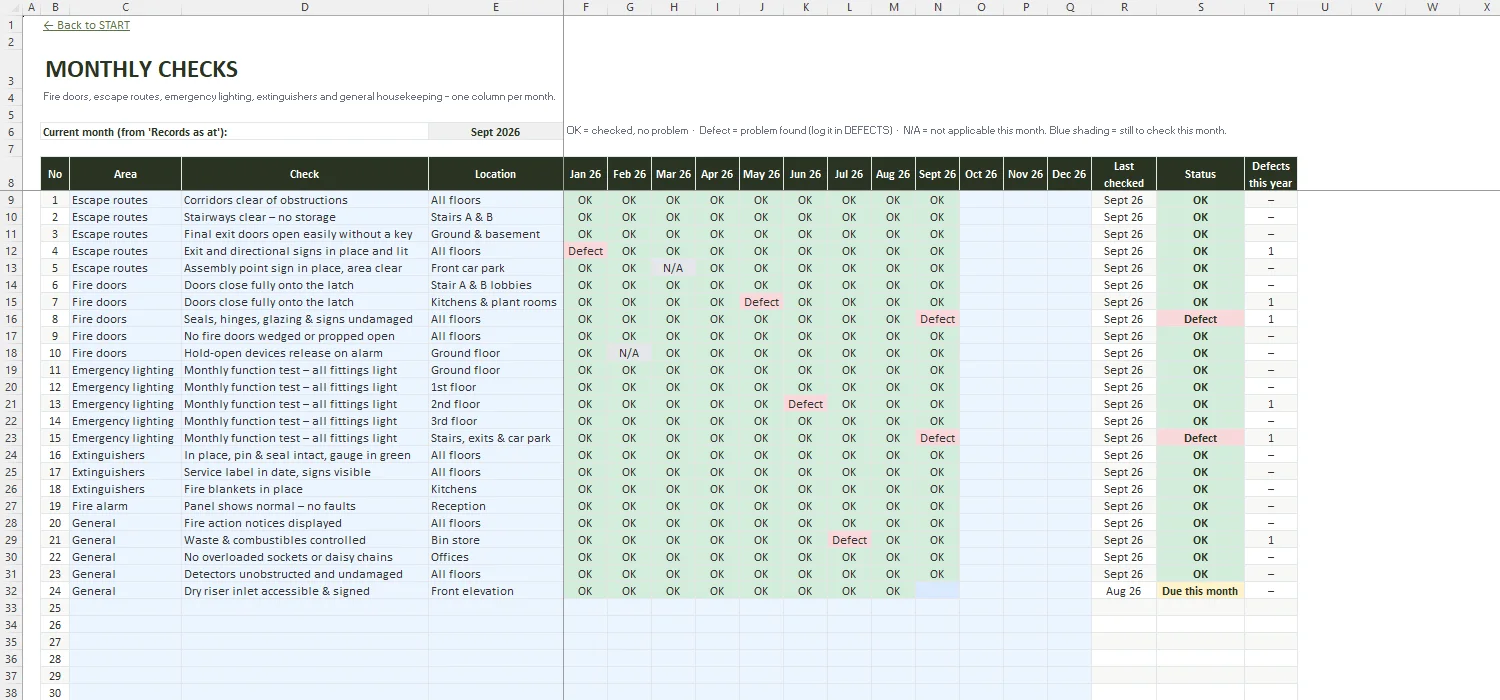Click the blue Sept 26 cell for Dry riser

tap(937, 591)
